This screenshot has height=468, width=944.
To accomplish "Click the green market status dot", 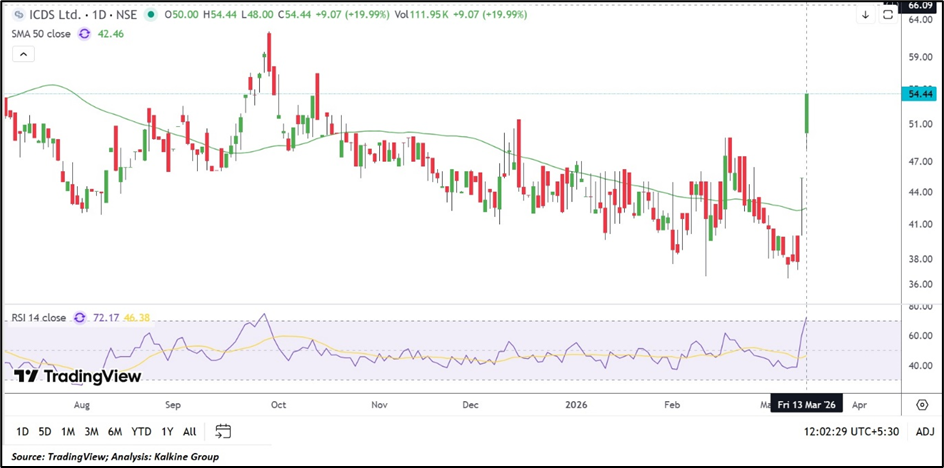I will [150, 15].
